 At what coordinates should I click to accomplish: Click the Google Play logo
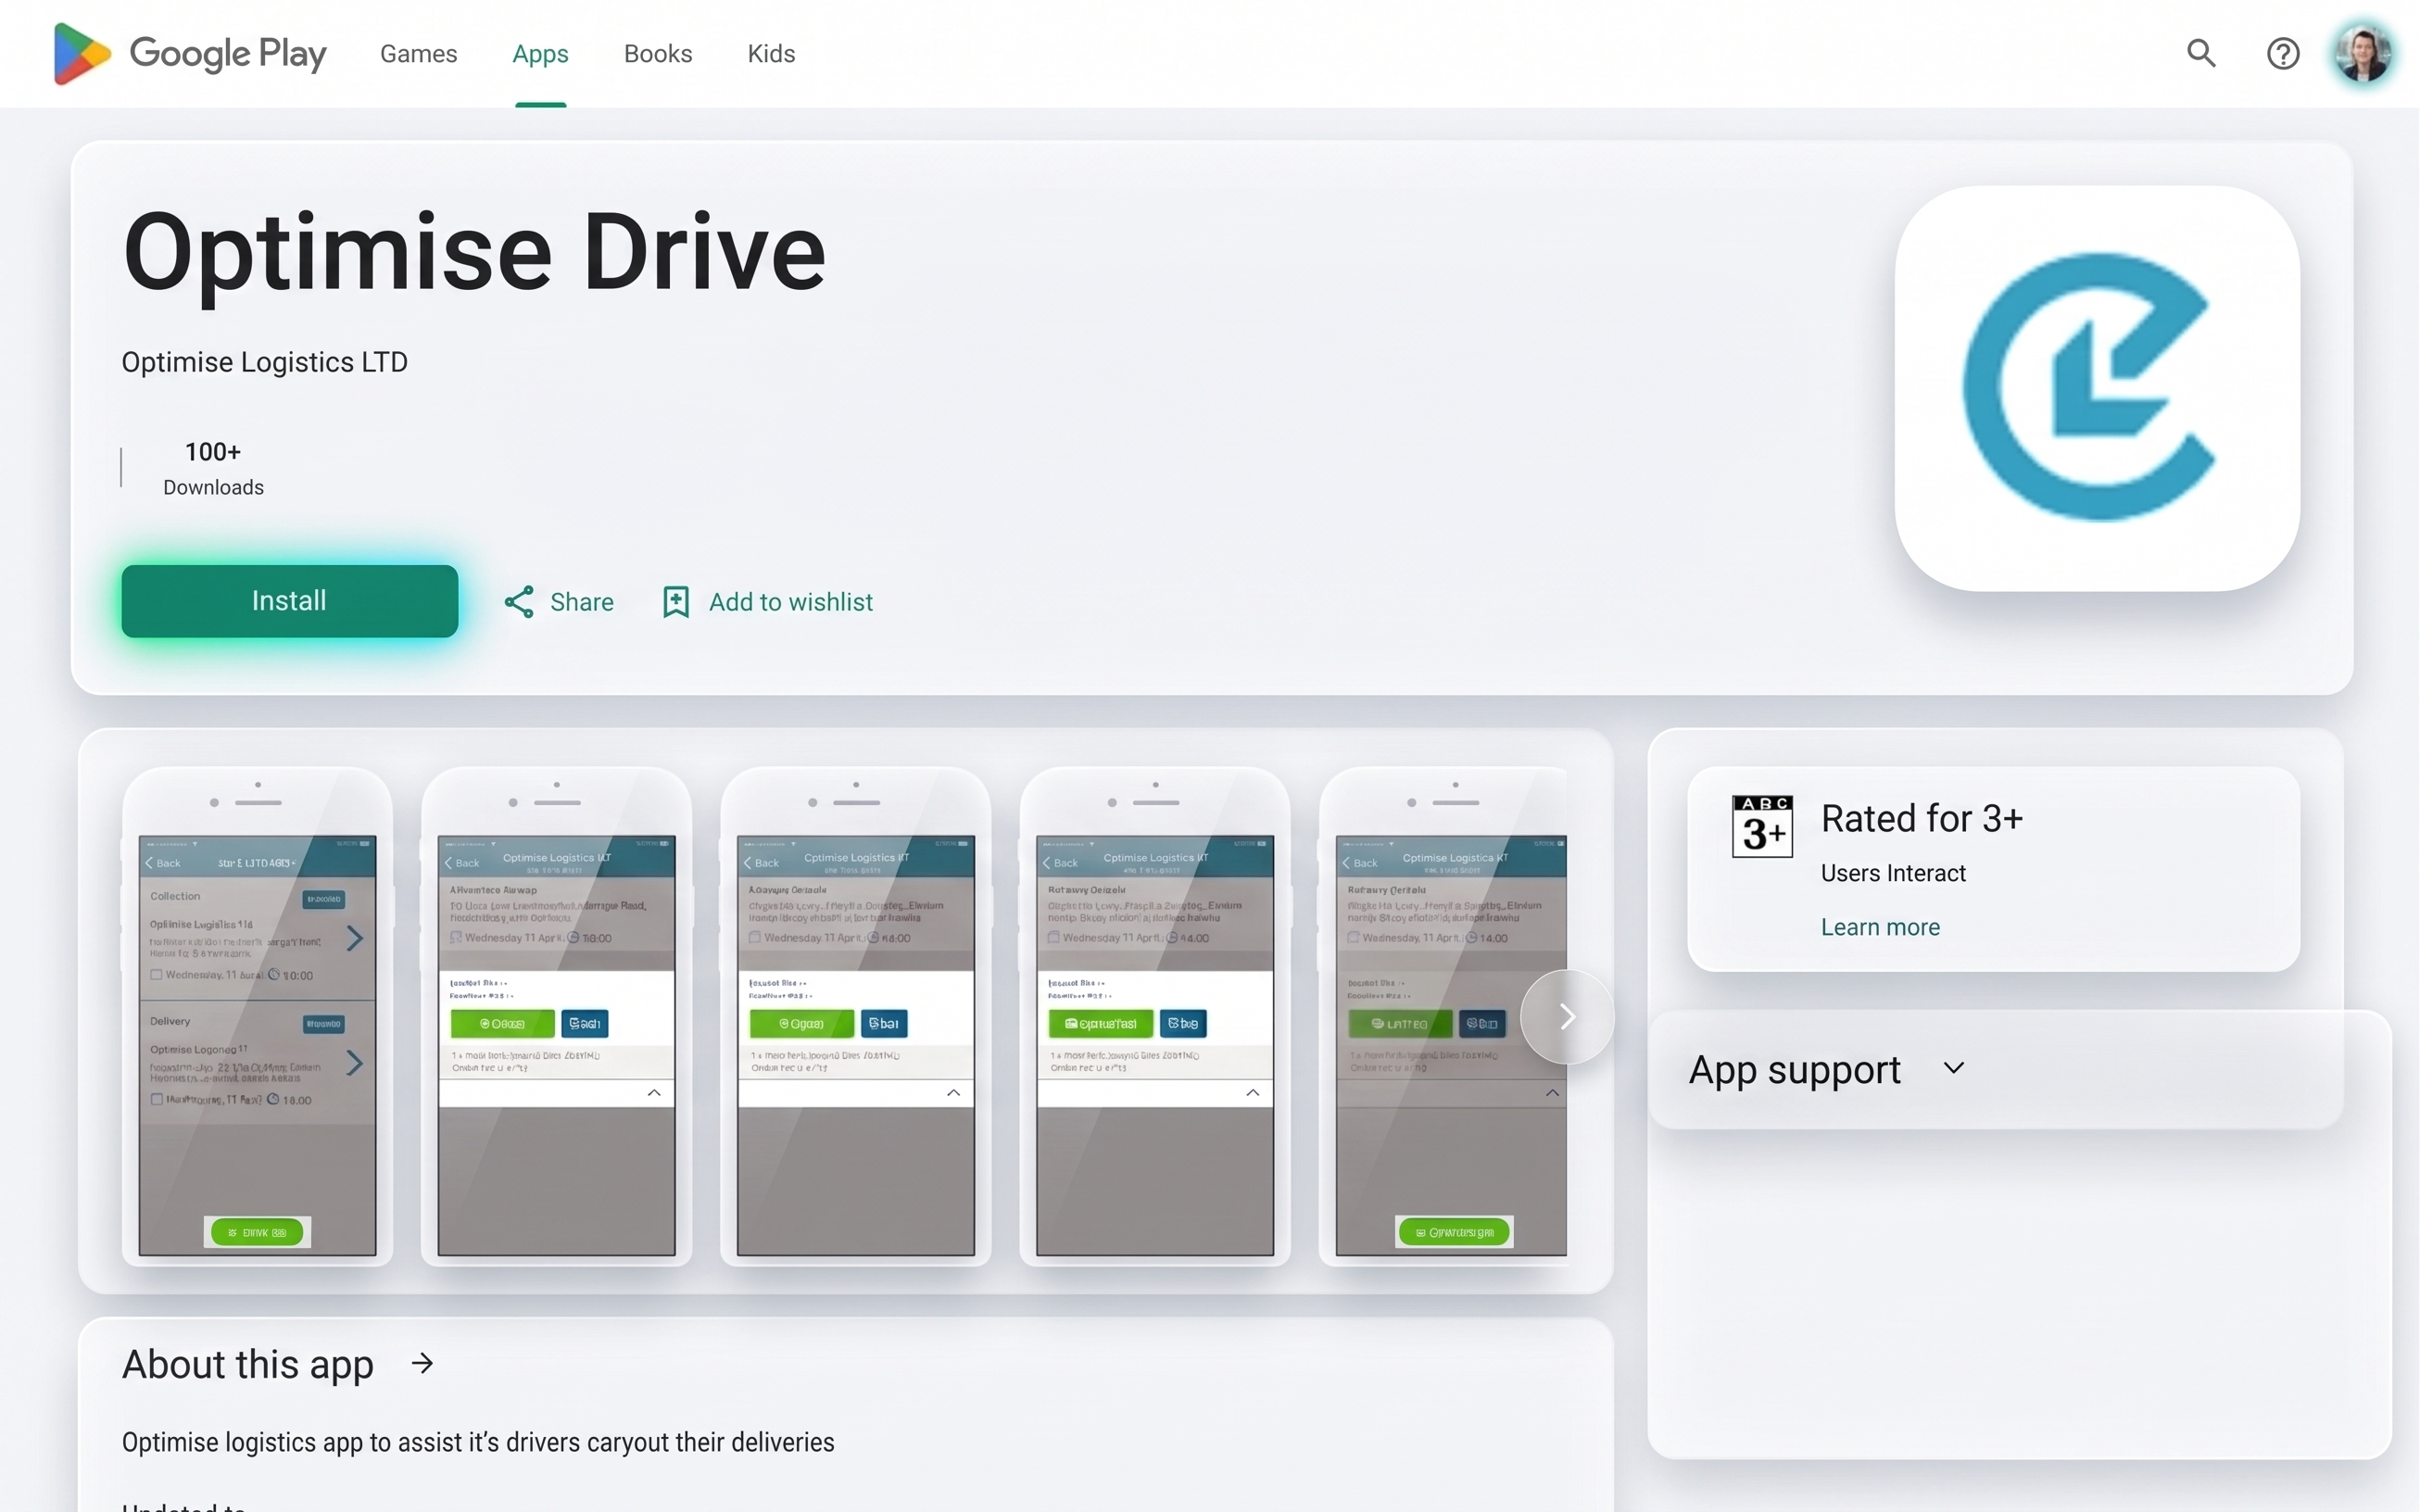pos(190,53)
